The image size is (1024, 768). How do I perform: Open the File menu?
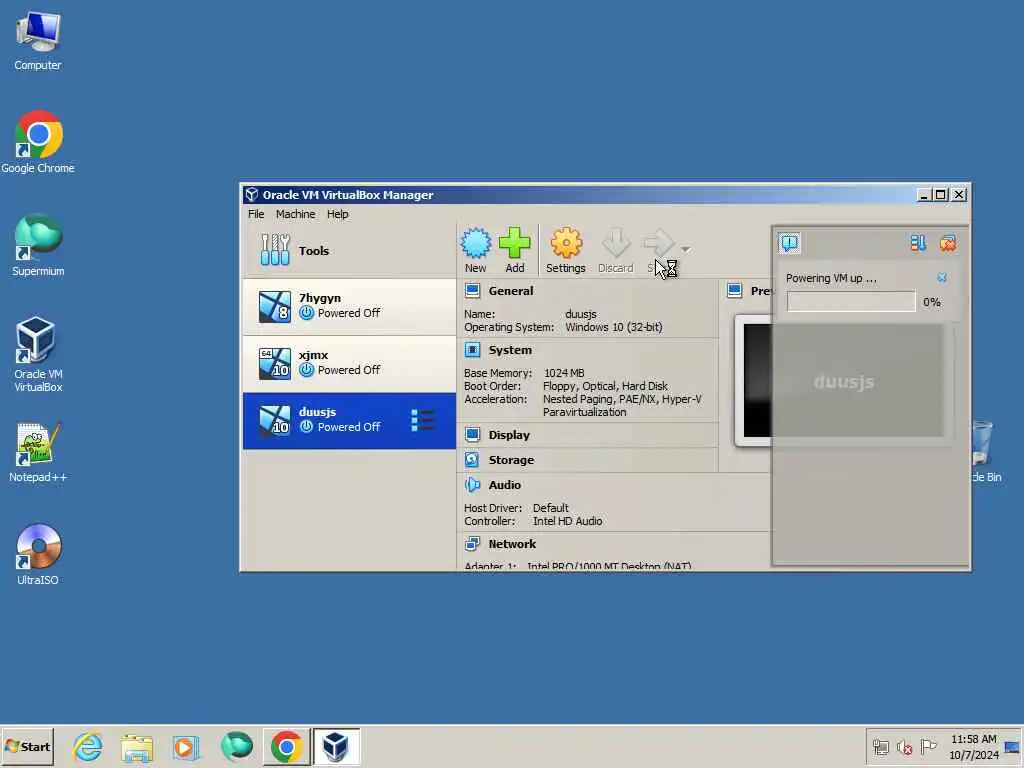(256, 214)
